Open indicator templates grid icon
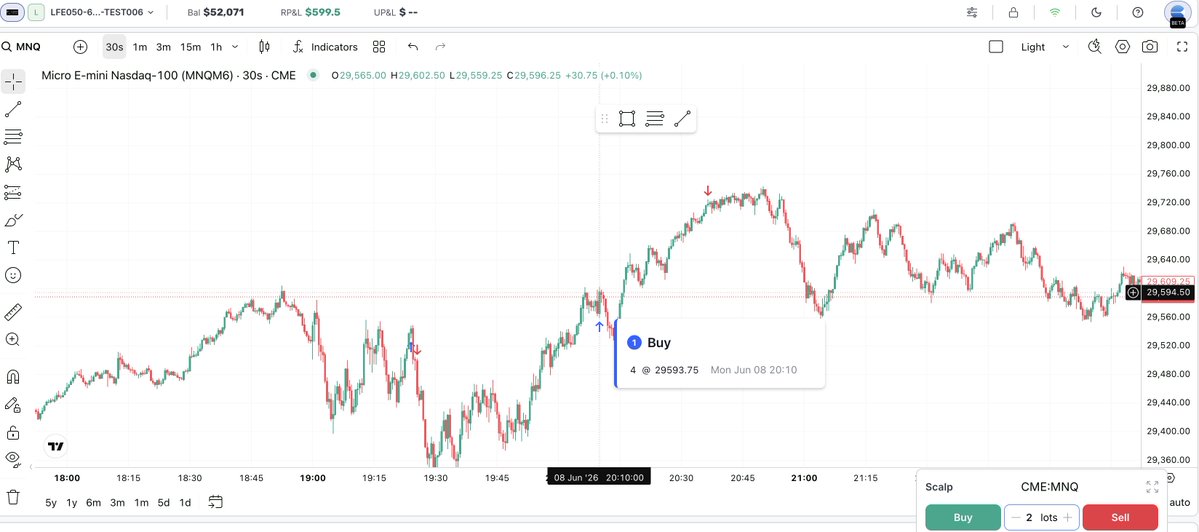The image size is (1199, 532). tap(379, 47)
